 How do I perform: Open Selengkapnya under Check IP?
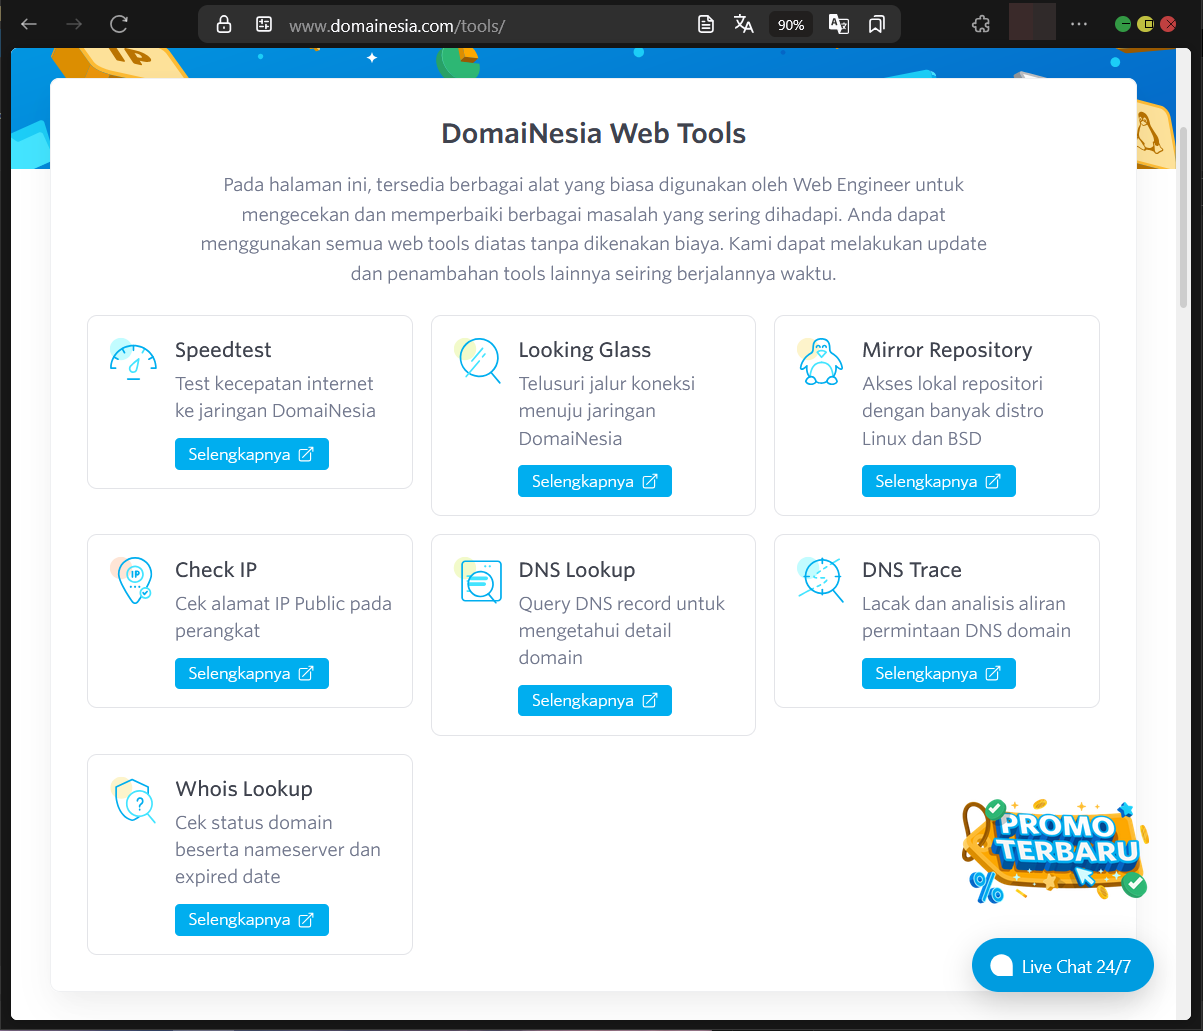coord(252,673)
